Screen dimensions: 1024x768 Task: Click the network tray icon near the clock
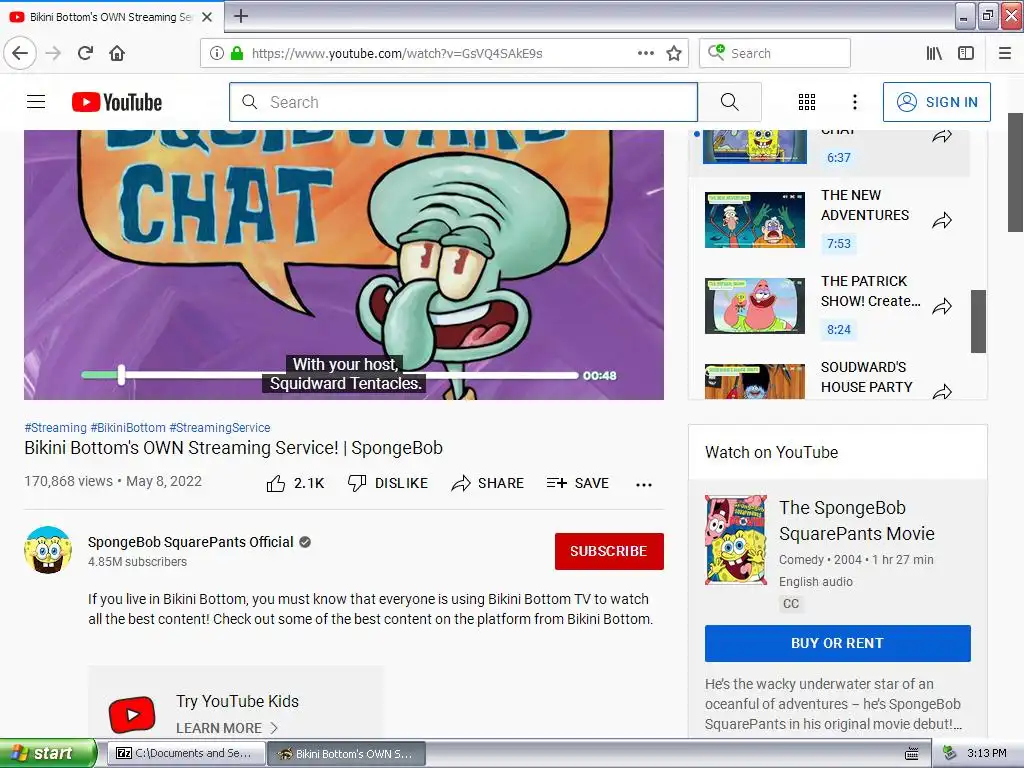[x=950, y=754]
